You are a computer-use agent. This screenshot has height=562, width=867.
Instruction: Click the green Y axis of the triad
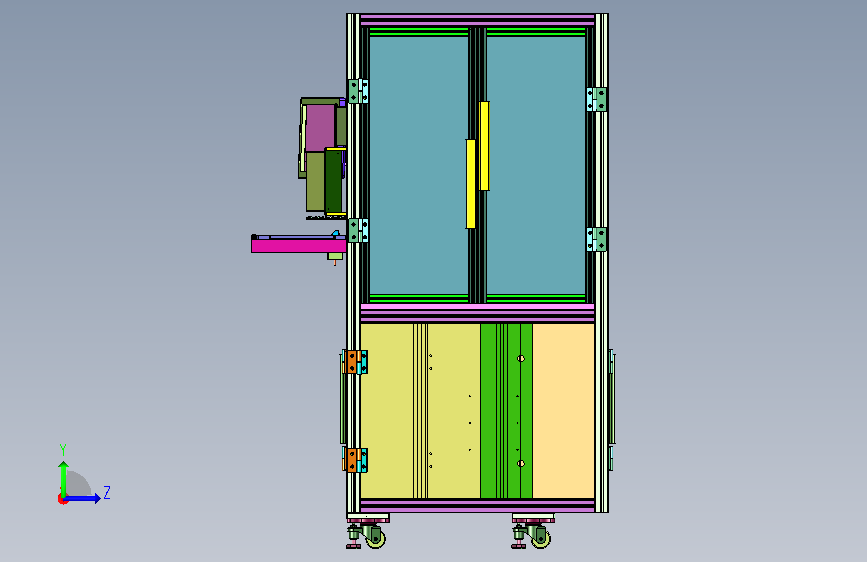[x=63, y=479]
